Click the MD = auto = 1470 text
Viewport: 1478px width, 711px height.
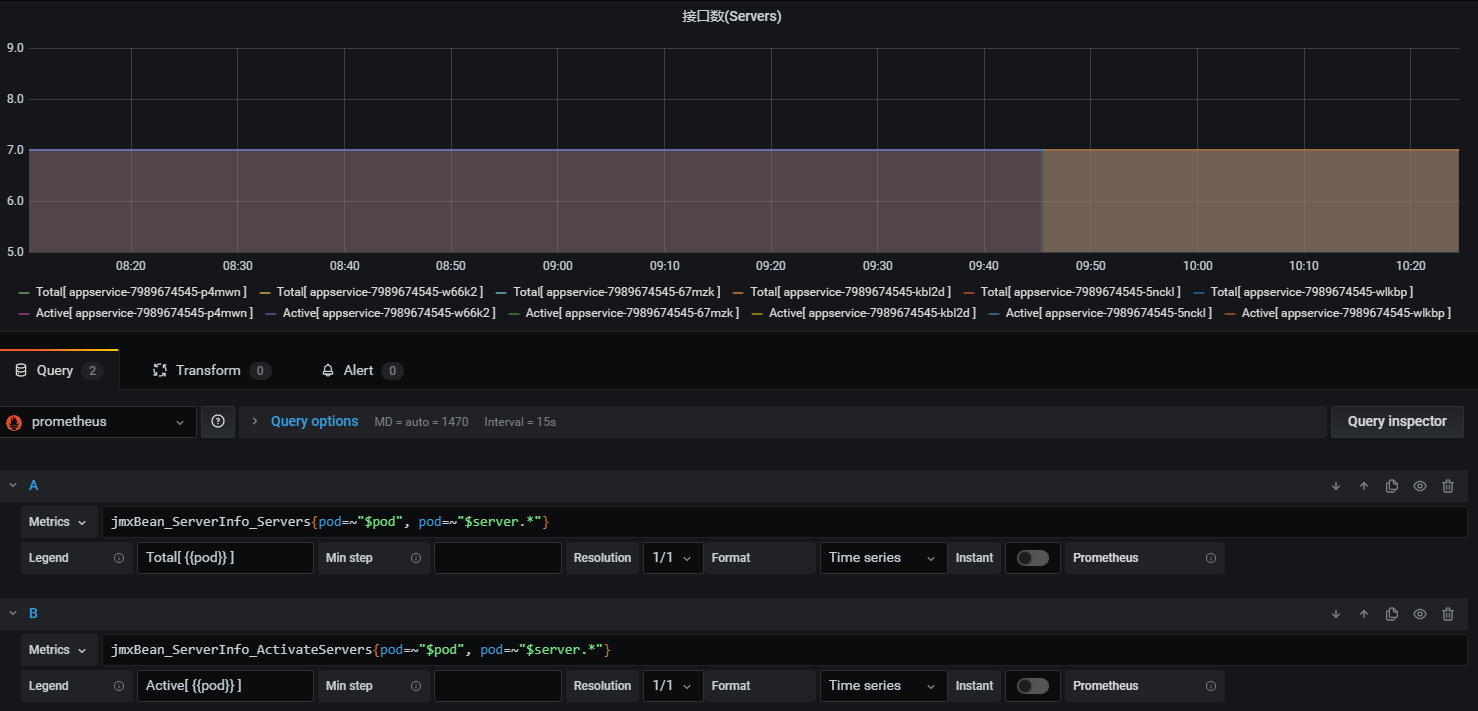(421, 422)
